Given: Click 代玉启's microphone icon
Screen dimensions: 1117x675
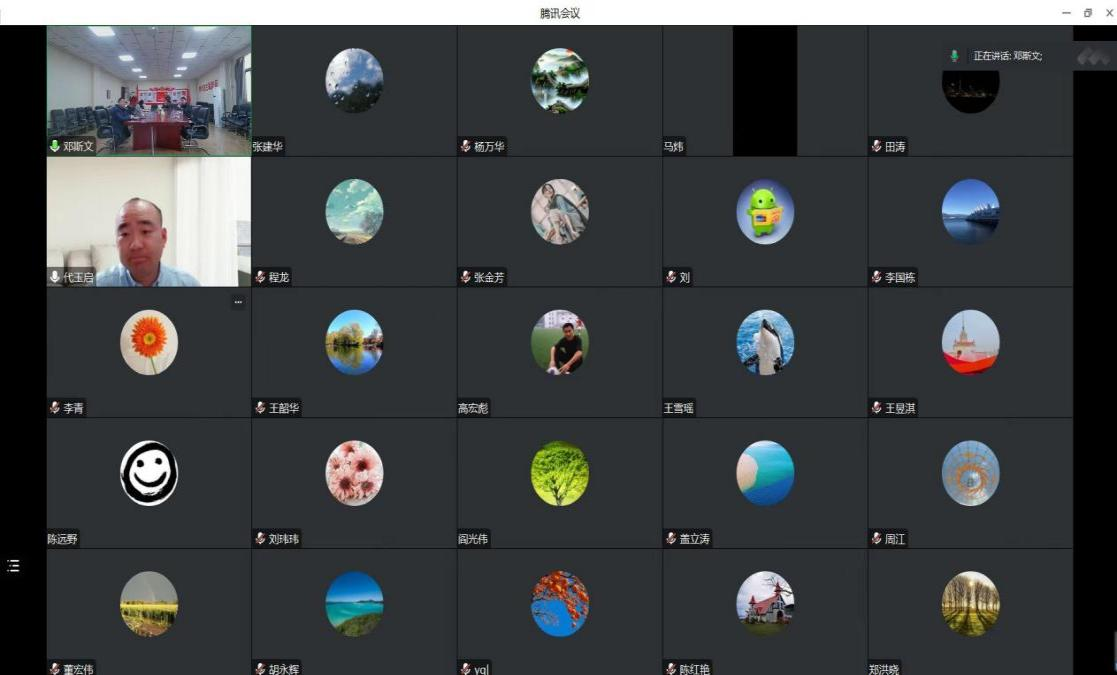Looking at the screenshot, I should (x=54, y=277).
